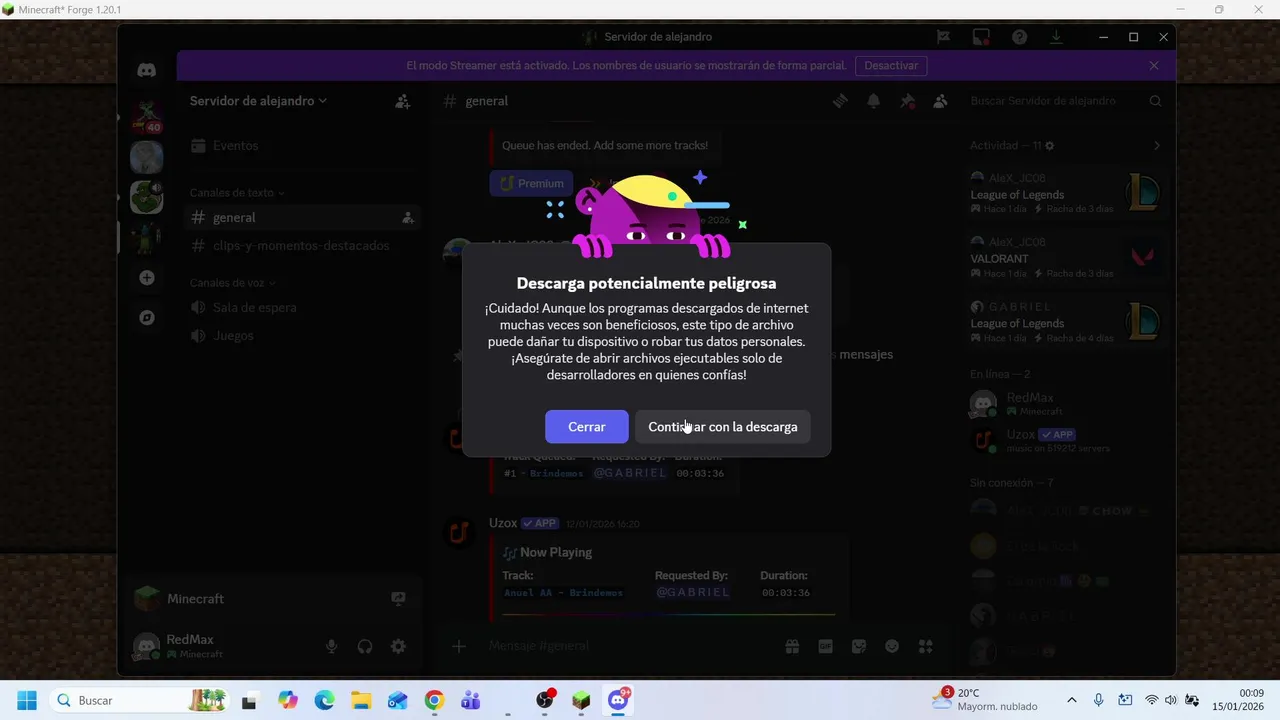Click the Discord inbox flag icon in title bar
This screenshot has height=720, width=1280.
943,37
